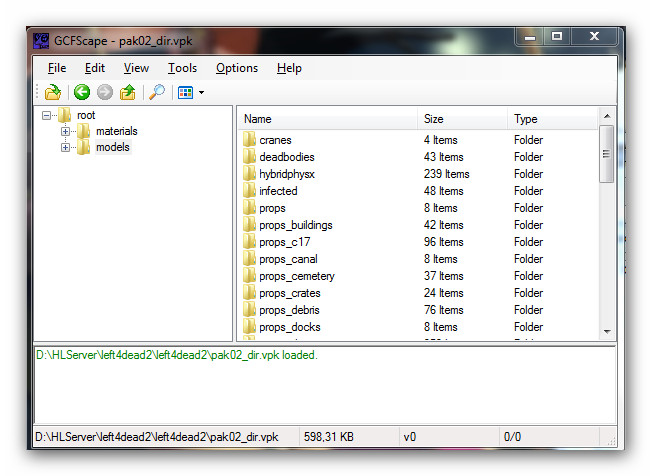Screen dimensions: 652x476
Task: Open the Options menu
Action: pyautogui.click(x=237, y=68)
